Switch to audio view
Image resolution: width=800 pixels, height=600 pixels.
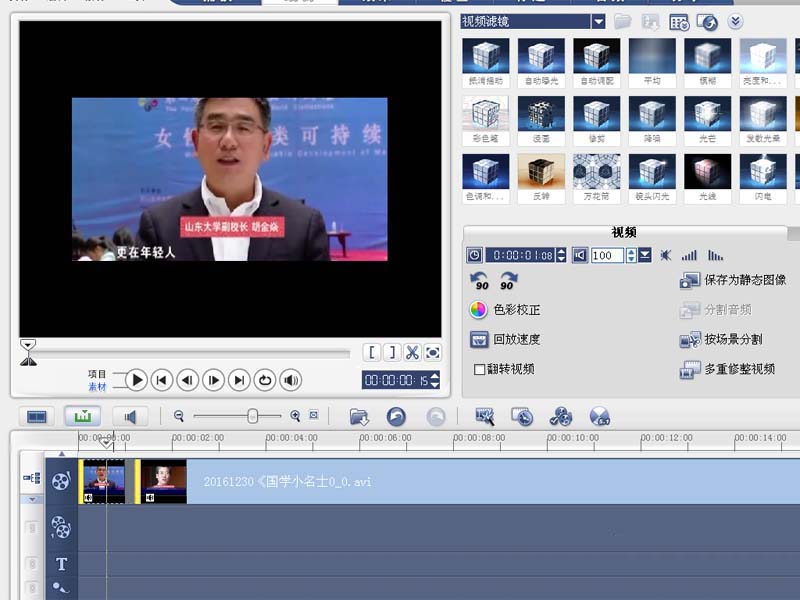tap(130, 417)
